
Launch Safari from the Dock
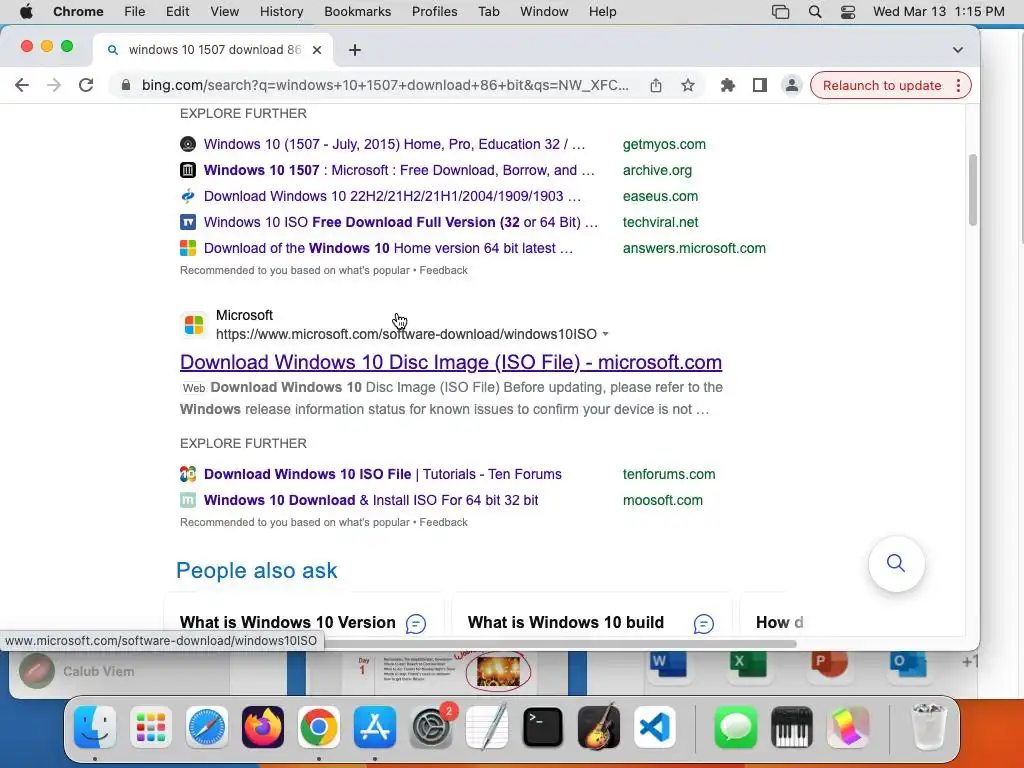[x=207, y=727]
